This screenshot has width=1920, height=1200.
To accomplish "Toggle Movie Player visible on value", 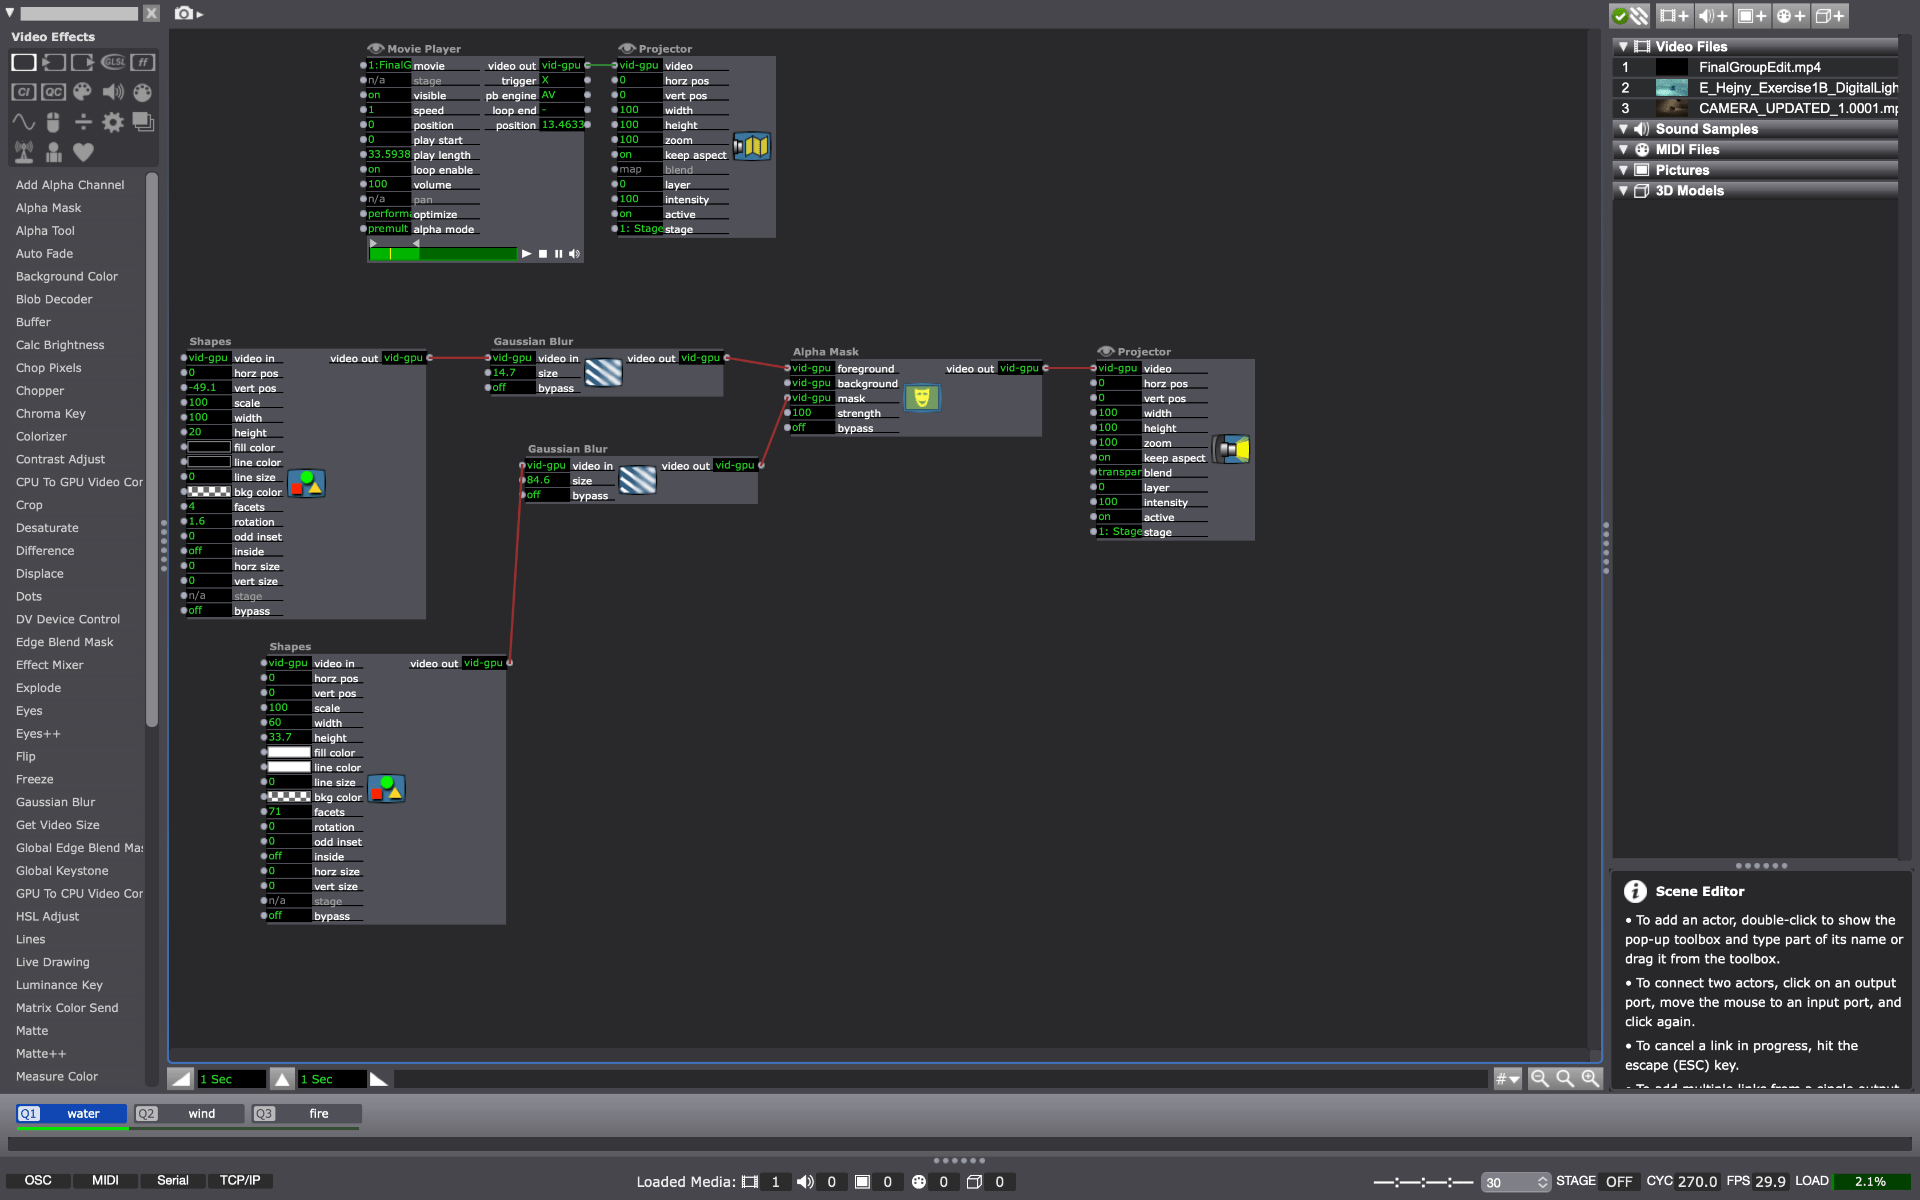I will tap(388, 96).
